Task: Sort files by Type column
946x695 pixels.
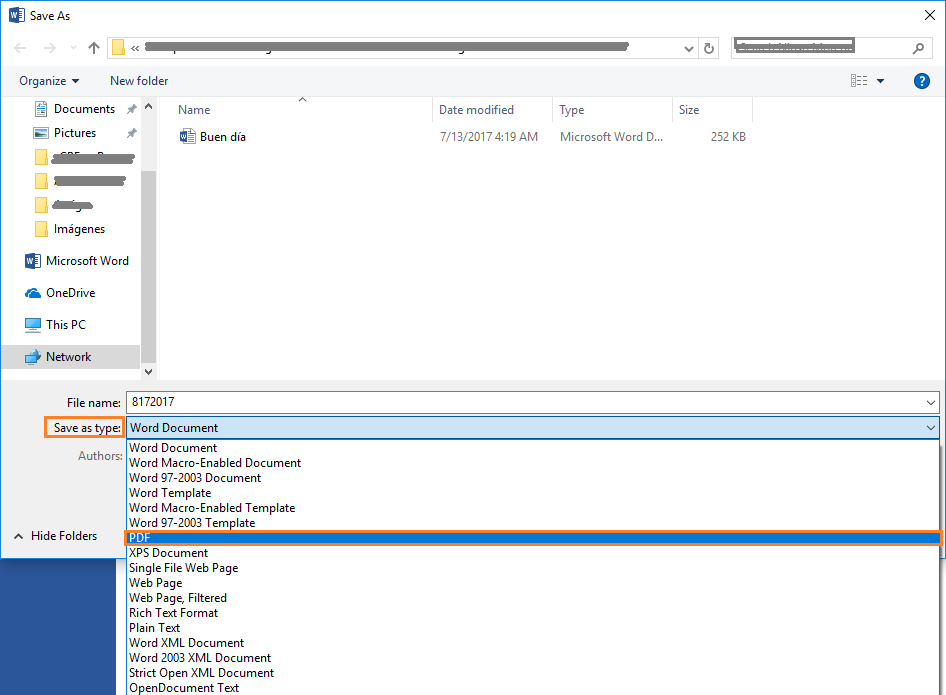Action: (x=571, y=110)
